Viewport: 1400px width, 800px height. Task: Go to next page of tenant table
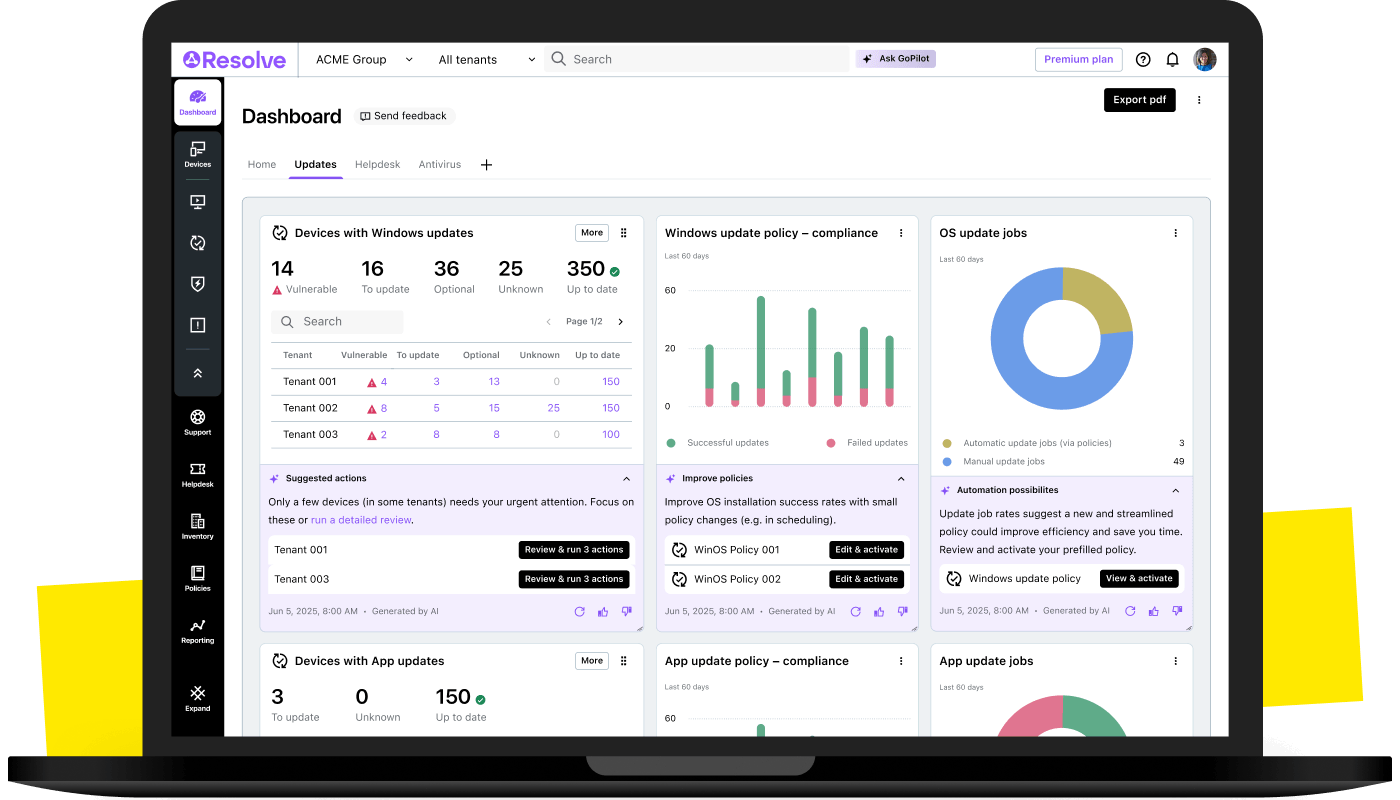click(620, 322)
